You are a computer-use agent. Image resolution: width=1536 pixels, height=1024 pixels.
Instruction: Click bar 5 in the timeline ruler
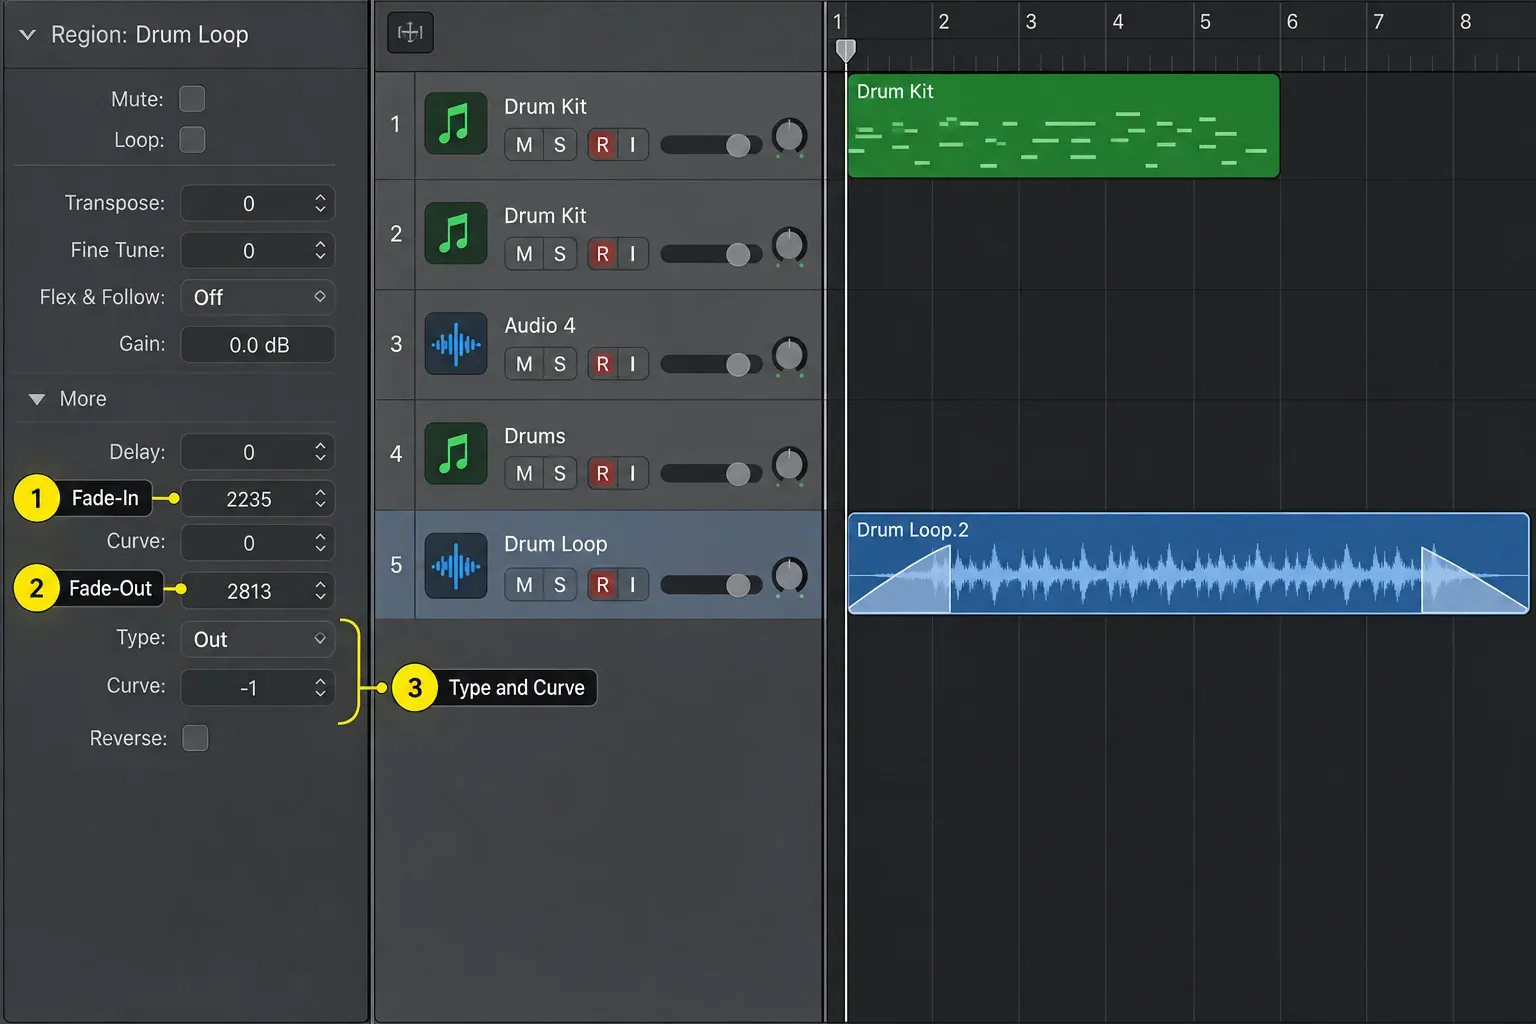tap(1205, 22)
